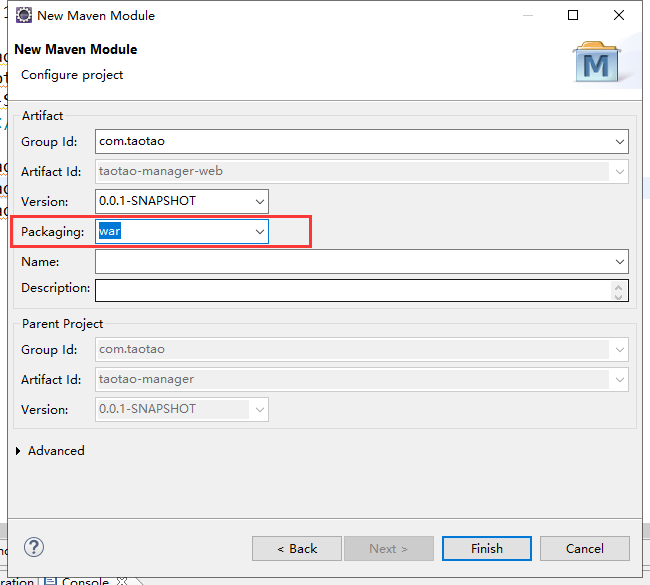Screen dimensions: 650x585
Task: Go back with the Back button
Action: [x=297, y=549]
